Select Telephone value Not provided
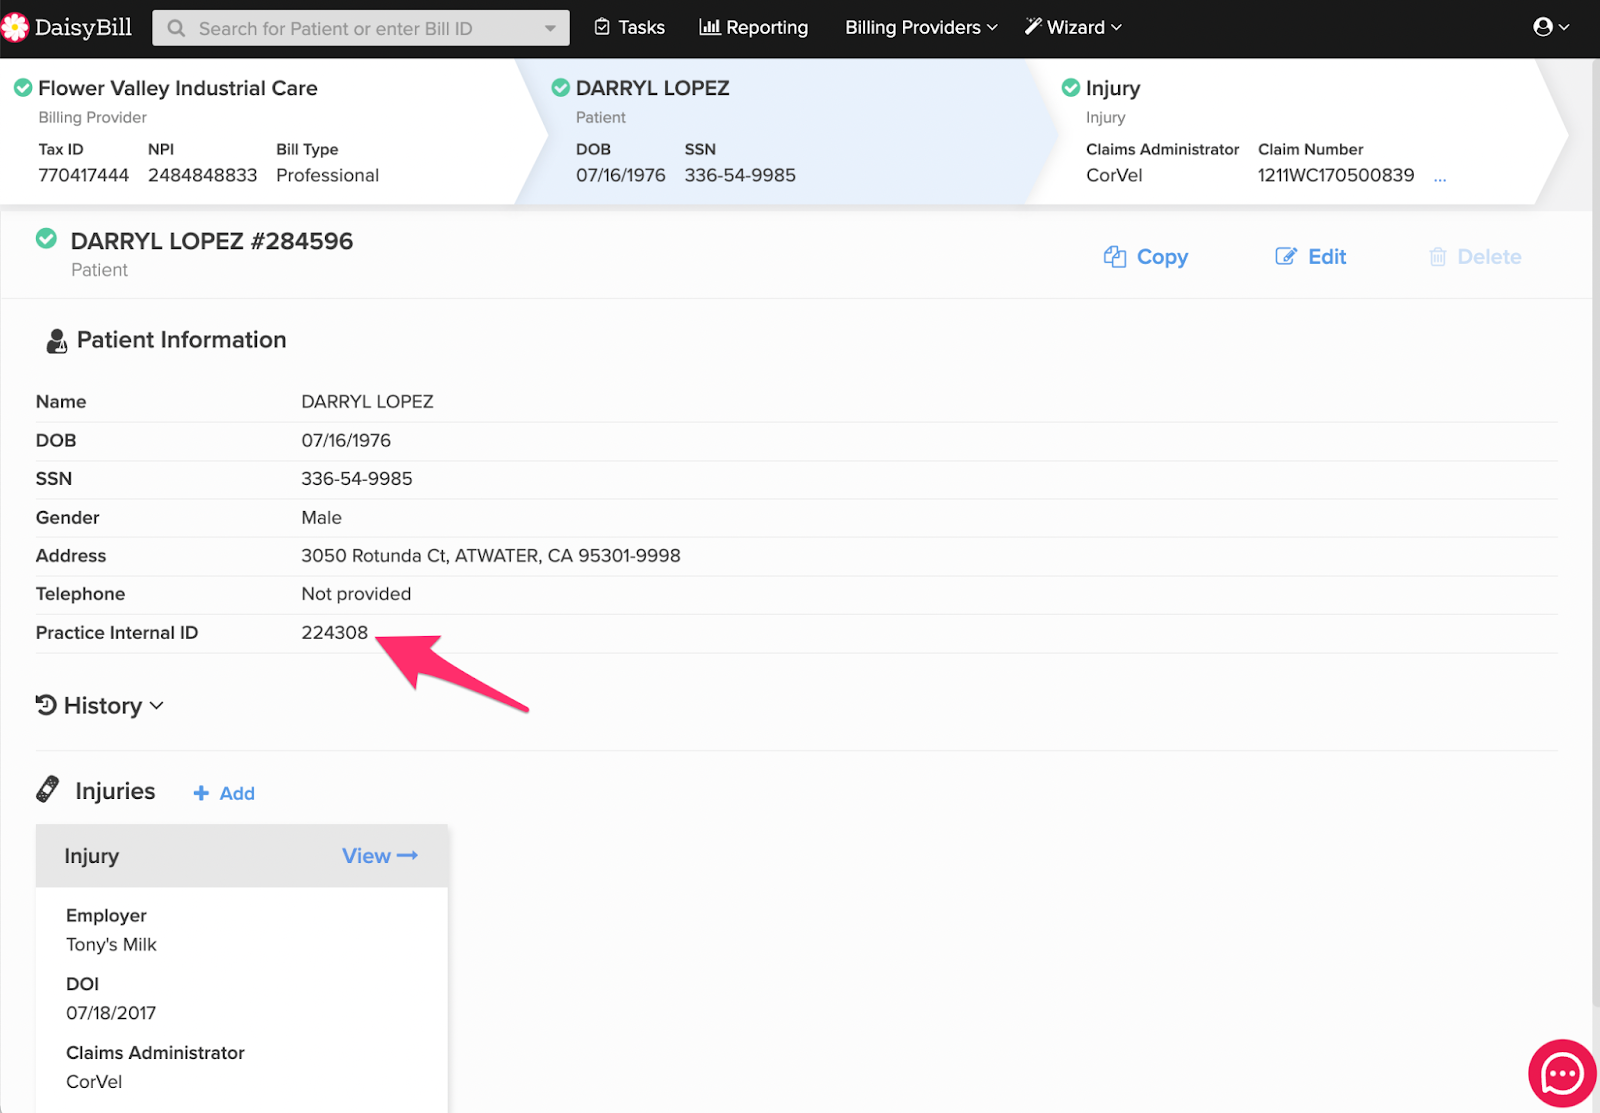 (356, 594)
